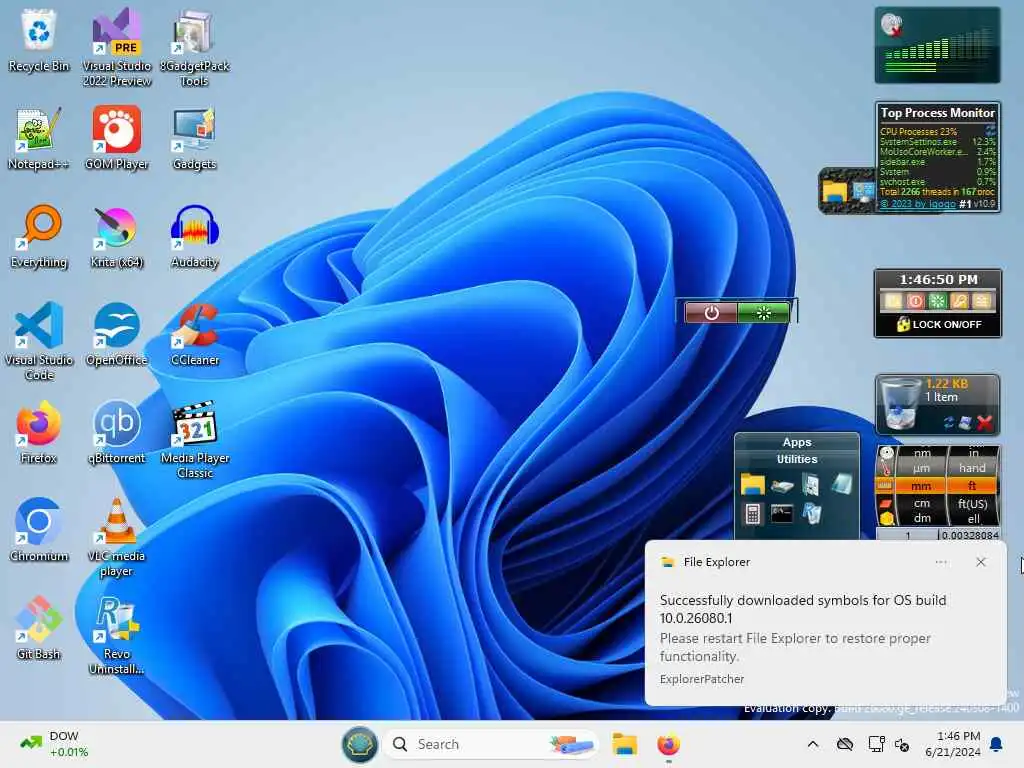The image size is (1024, 768).
Task: Open the calculator icon in Utilities gadget
Action: coord(752,514)
